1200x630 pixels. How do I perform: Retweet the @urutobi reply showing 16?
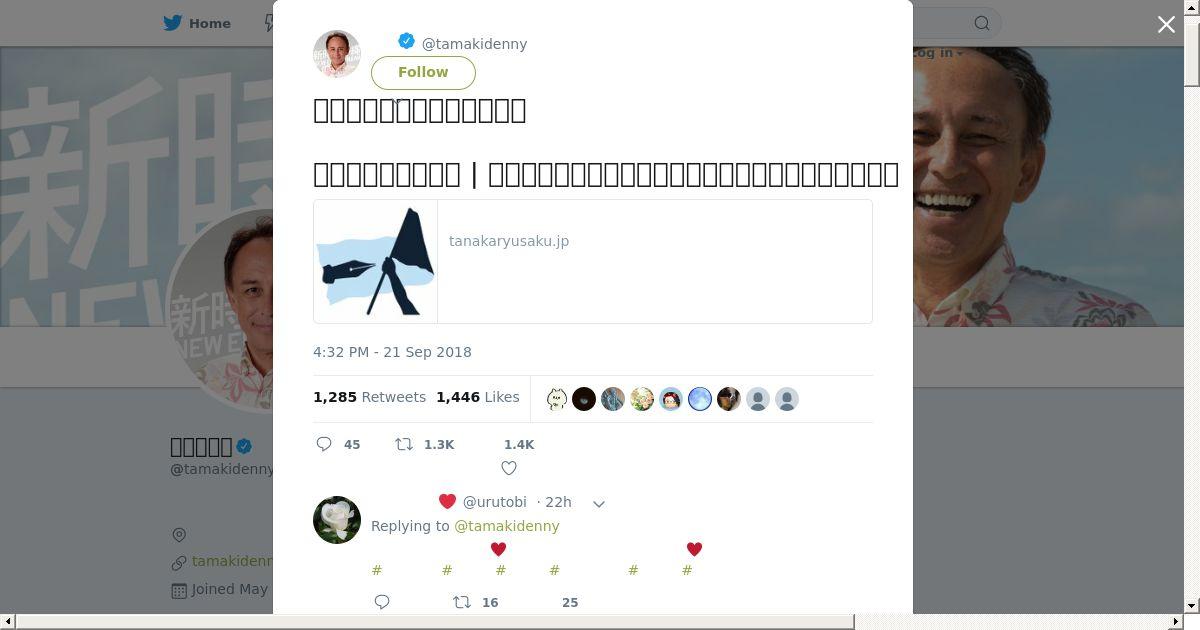tap(462, 602)
